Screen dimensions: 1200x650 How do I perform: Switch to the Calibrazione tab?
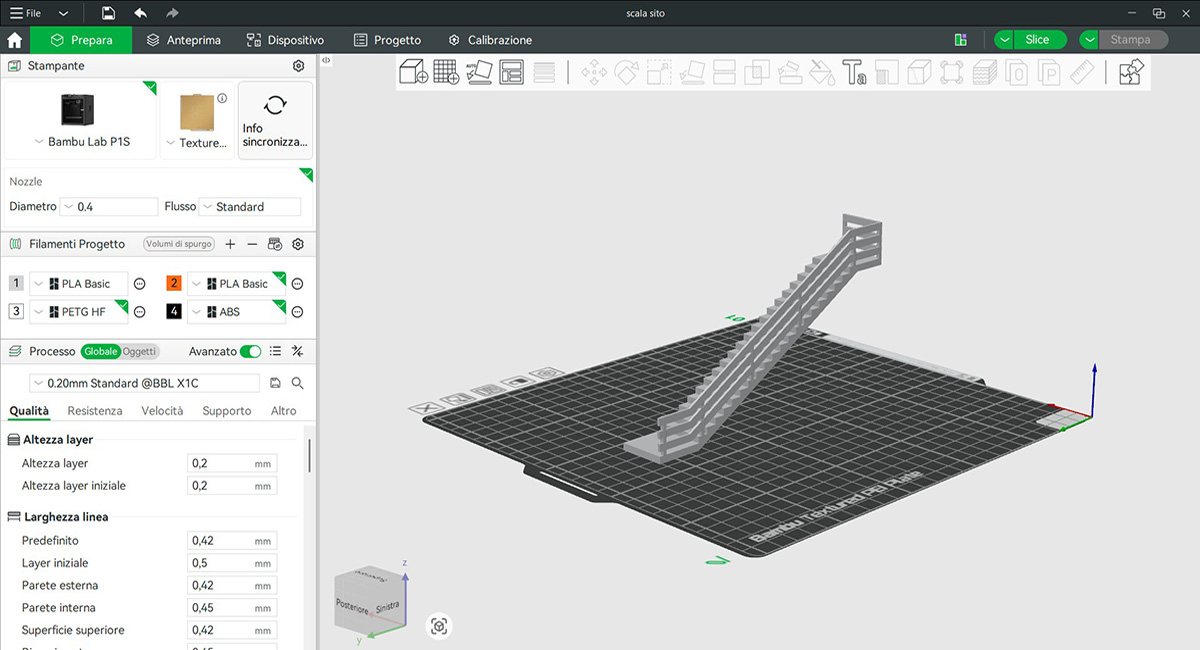click(x=490, y=40)
